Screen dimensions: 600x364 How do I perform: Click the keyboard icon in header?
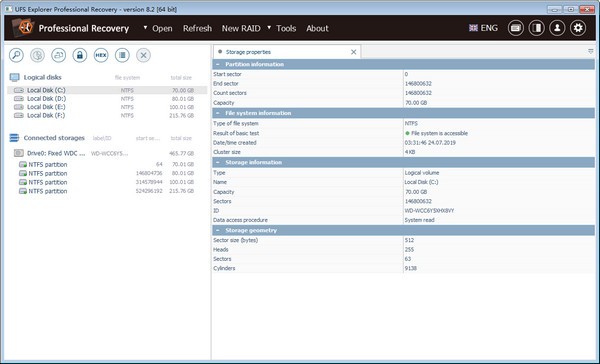pyautogui.click(x=516, y=28)
